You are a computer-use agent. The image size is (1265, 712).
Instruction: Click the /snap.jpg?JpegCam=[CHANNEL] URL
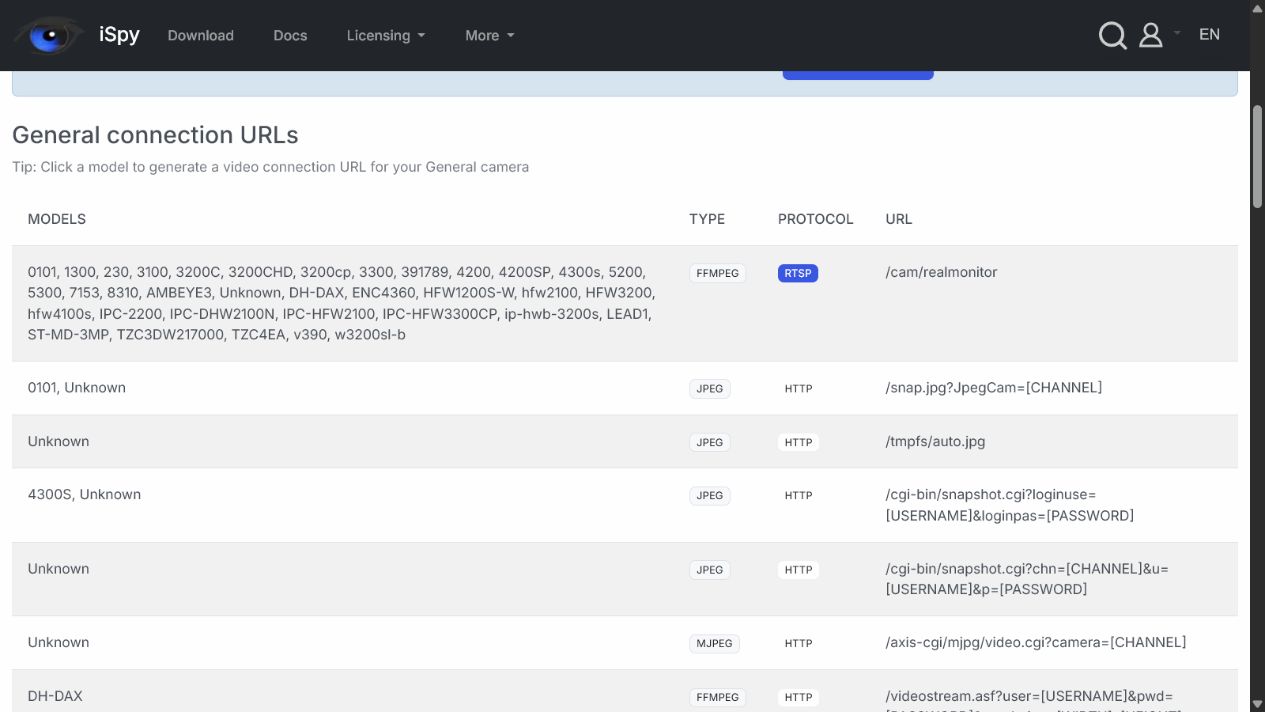click(x=994, y=387)
